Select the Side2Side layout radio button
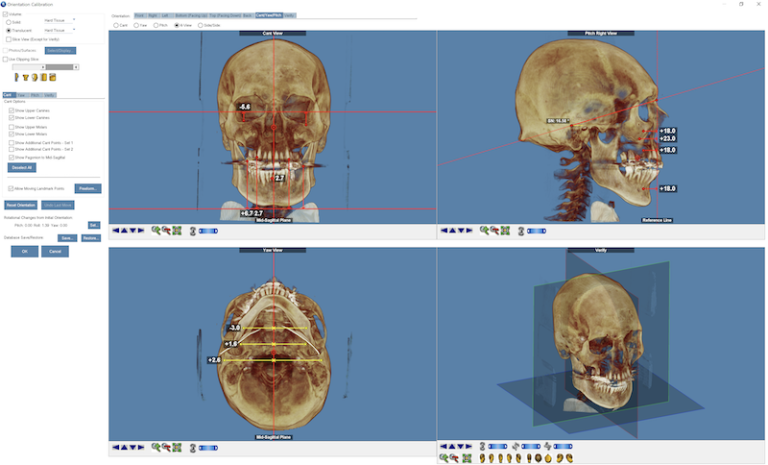 pyautogui.click(x=201, y=25)
